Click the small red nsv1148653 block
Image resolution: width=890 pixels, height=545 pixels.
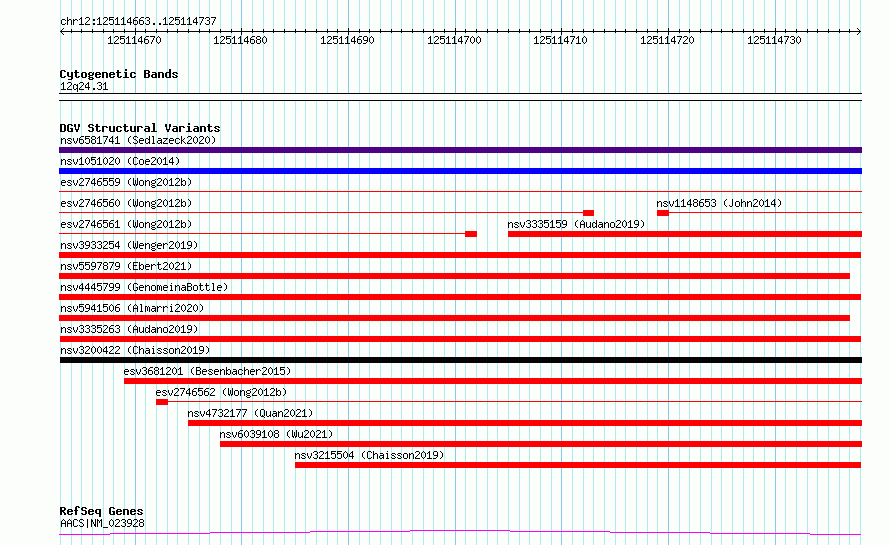[663, 213]
